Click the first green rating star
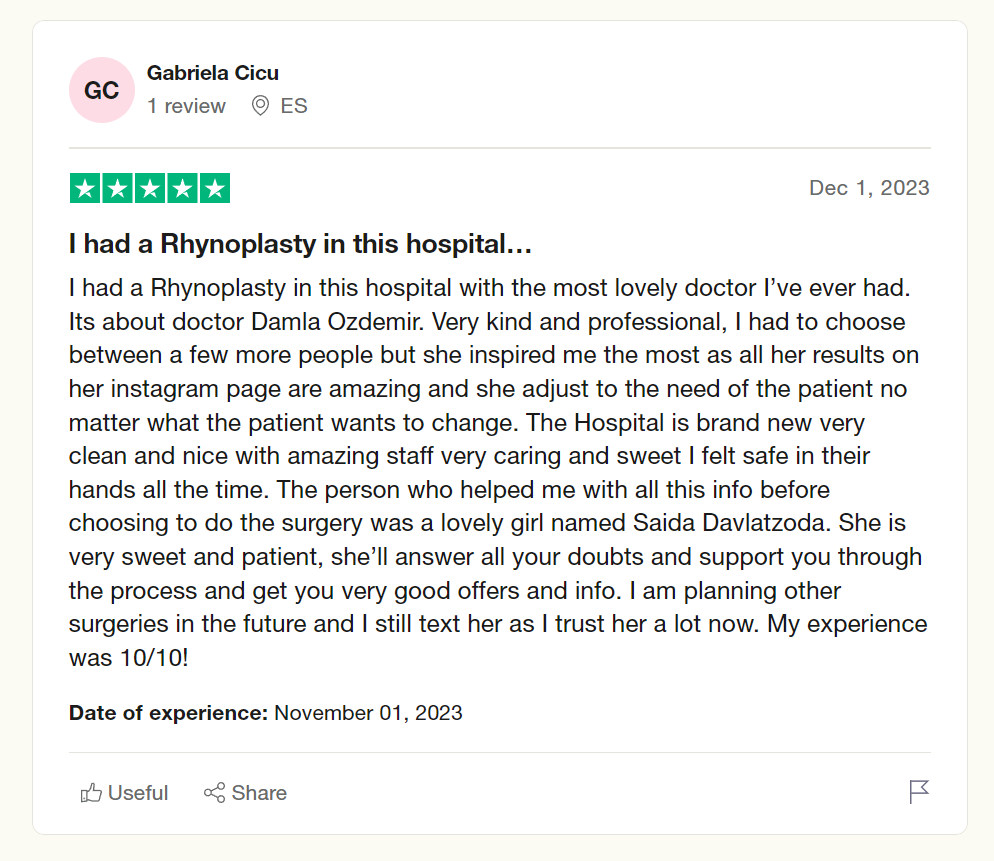The width and height of the screenshot is (994, 861). coord(85,188)
